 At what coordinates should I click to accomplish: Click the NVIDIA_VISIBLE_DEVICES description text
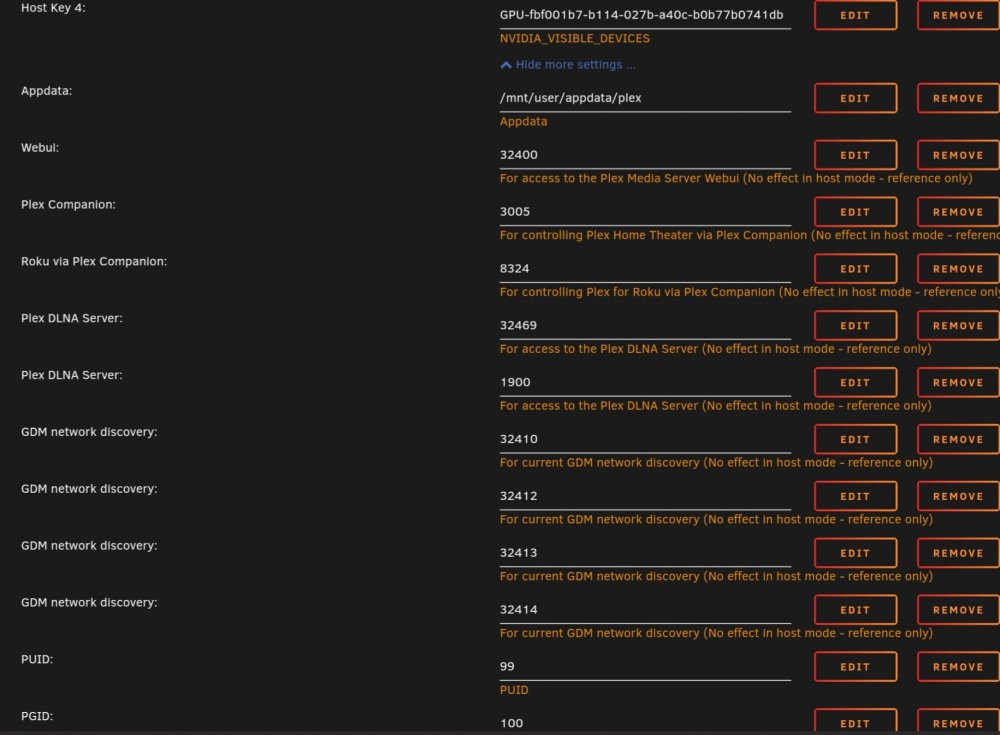click(575, 38)
